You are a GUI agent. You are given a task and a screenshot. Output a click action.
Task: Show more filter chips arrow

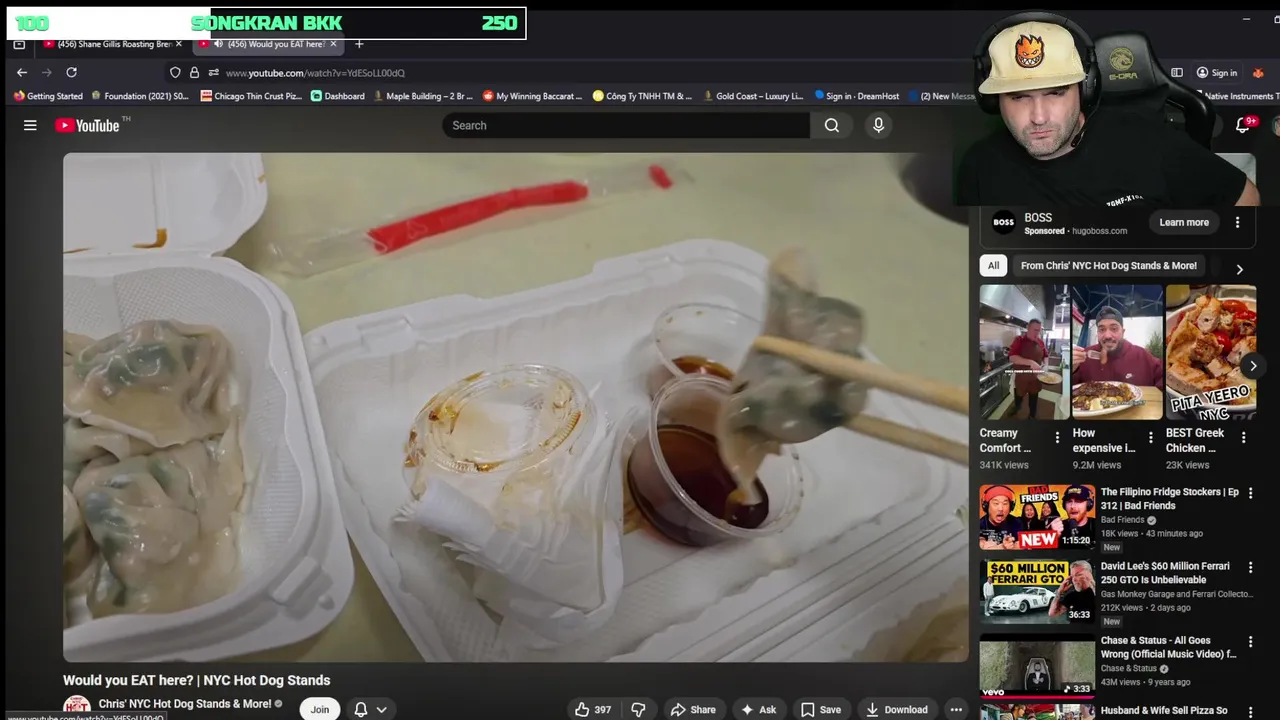pos(1239,269)
